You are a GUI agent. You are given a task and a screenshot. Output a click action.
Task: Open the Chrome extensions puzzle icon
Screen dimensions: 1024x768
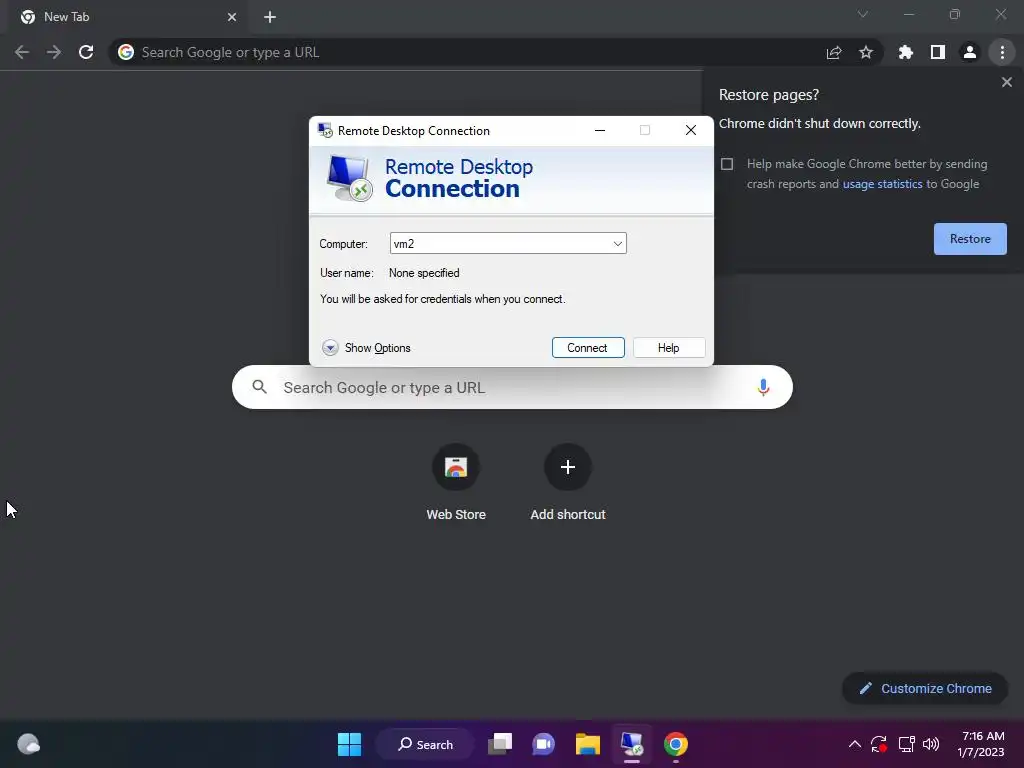click(x=906, y=52)
